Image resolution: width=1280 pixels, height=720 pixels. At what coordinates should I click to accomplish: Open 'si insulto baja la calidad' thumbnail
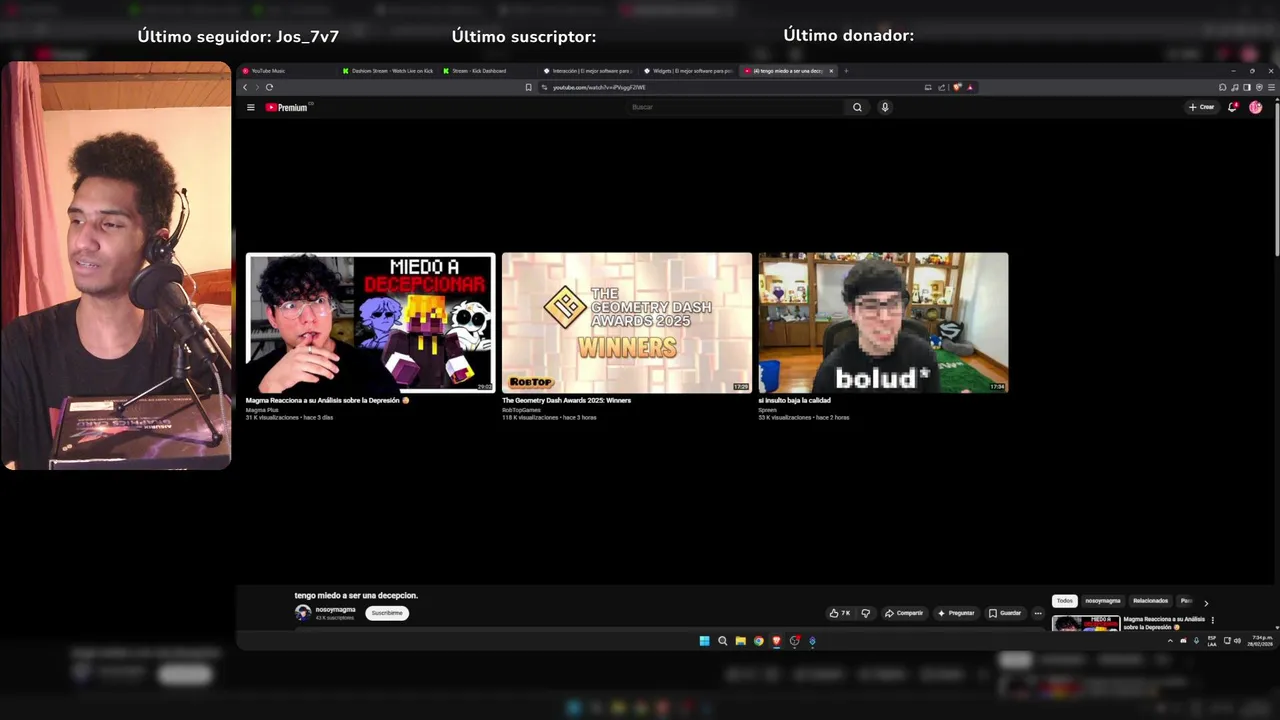click(x=883, y=322)
